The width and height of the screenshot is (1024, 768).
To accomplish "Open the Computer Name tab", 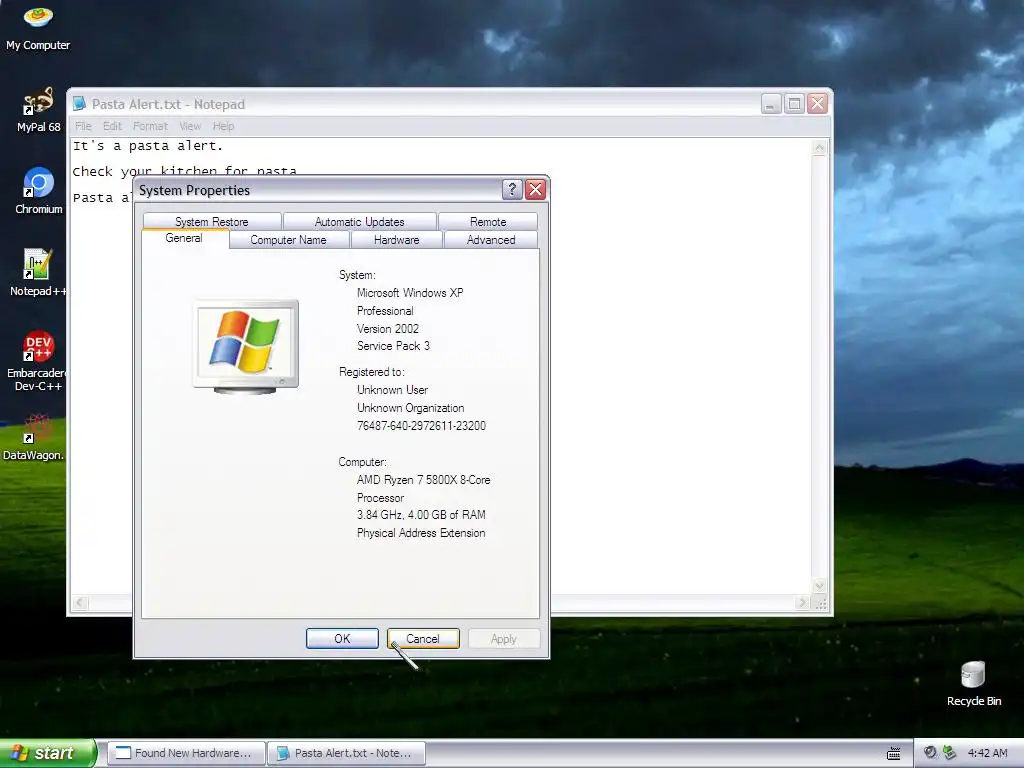I will tap(288, 240).
